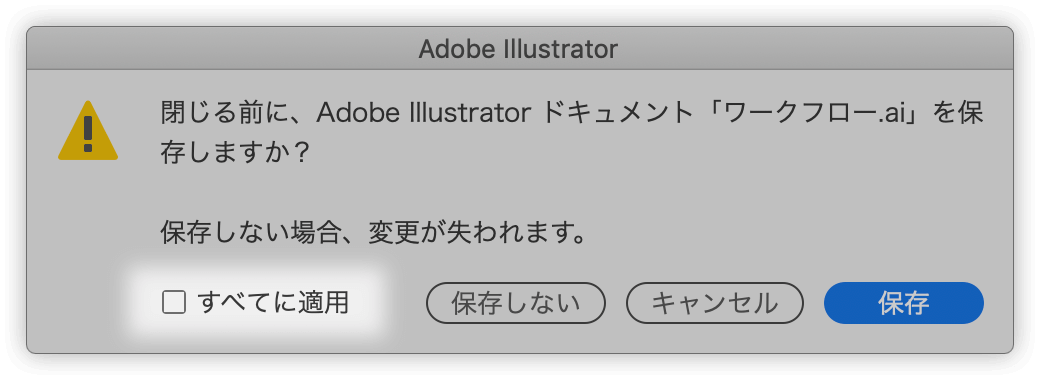This screenshot has width=1041, height=381.
Task: Click the 保存しない button
Action: click(x=516, y=303)
